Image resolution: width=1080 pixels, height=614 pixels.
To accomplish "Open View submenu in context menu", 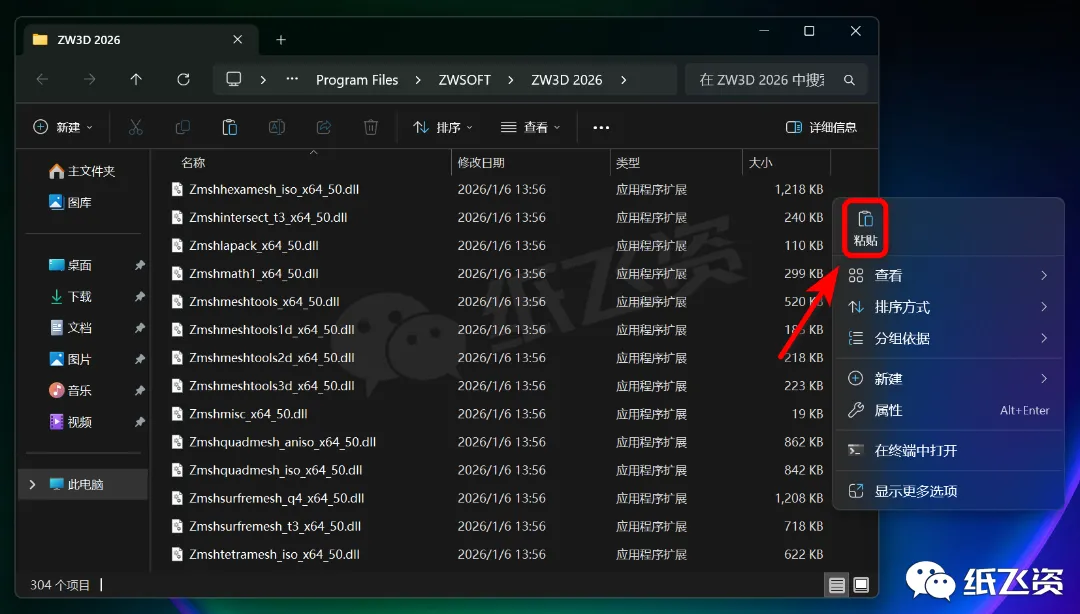I will click(x=948, y=276).
